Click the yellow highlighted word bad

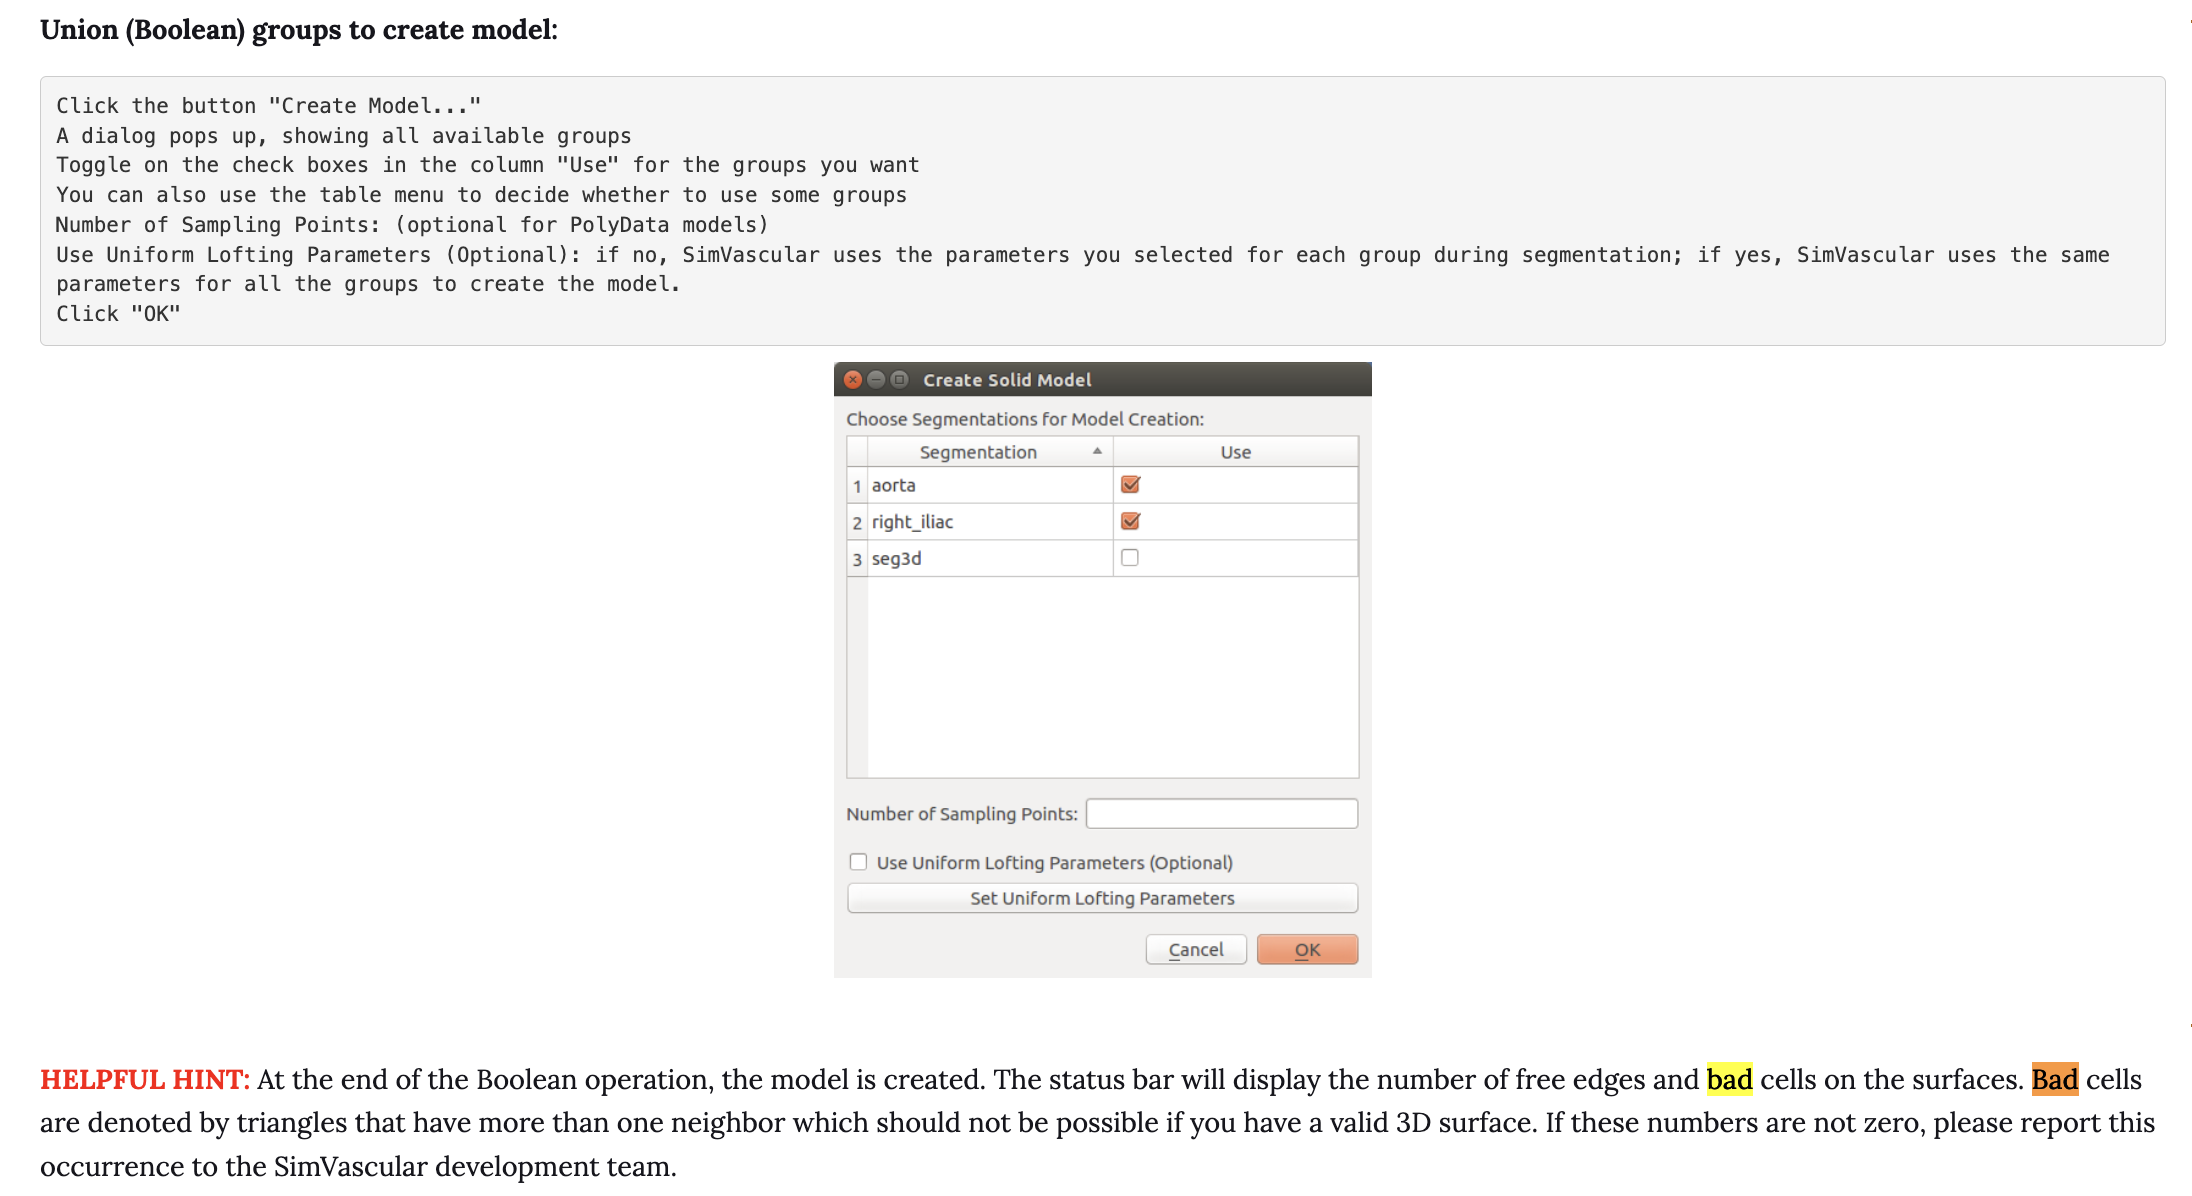(x=1729, y=1080)
